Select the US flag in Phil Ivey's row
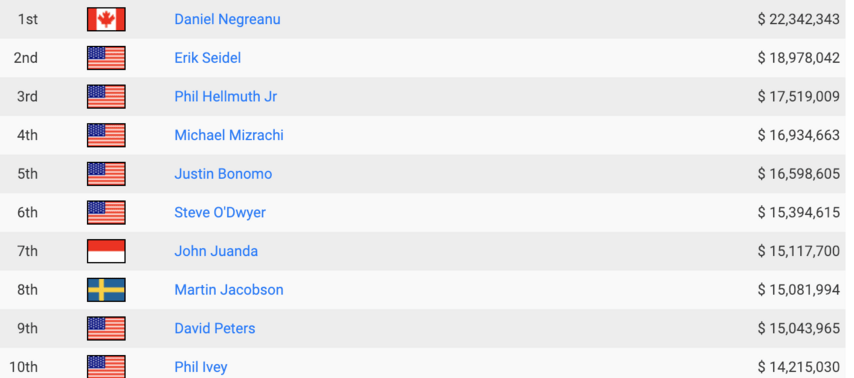Screen dimensions: 854x378 point(106,367)
